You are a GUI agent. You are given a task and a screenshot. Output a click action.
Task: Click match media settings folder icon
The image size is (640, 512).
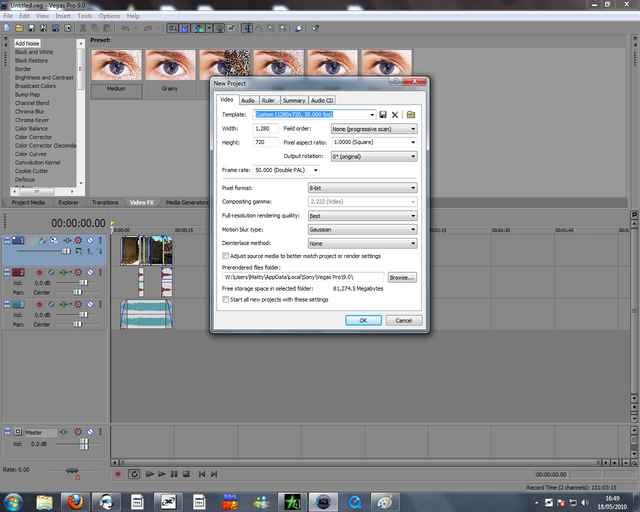411,115
